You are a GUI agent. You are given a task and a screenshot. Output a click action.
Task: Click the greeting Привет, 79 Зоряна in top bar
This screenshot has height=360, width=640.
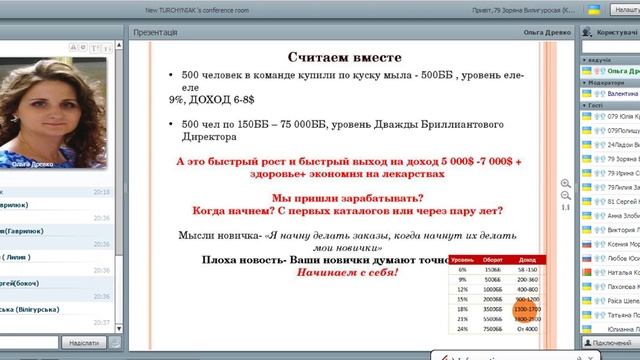[523, 10]
